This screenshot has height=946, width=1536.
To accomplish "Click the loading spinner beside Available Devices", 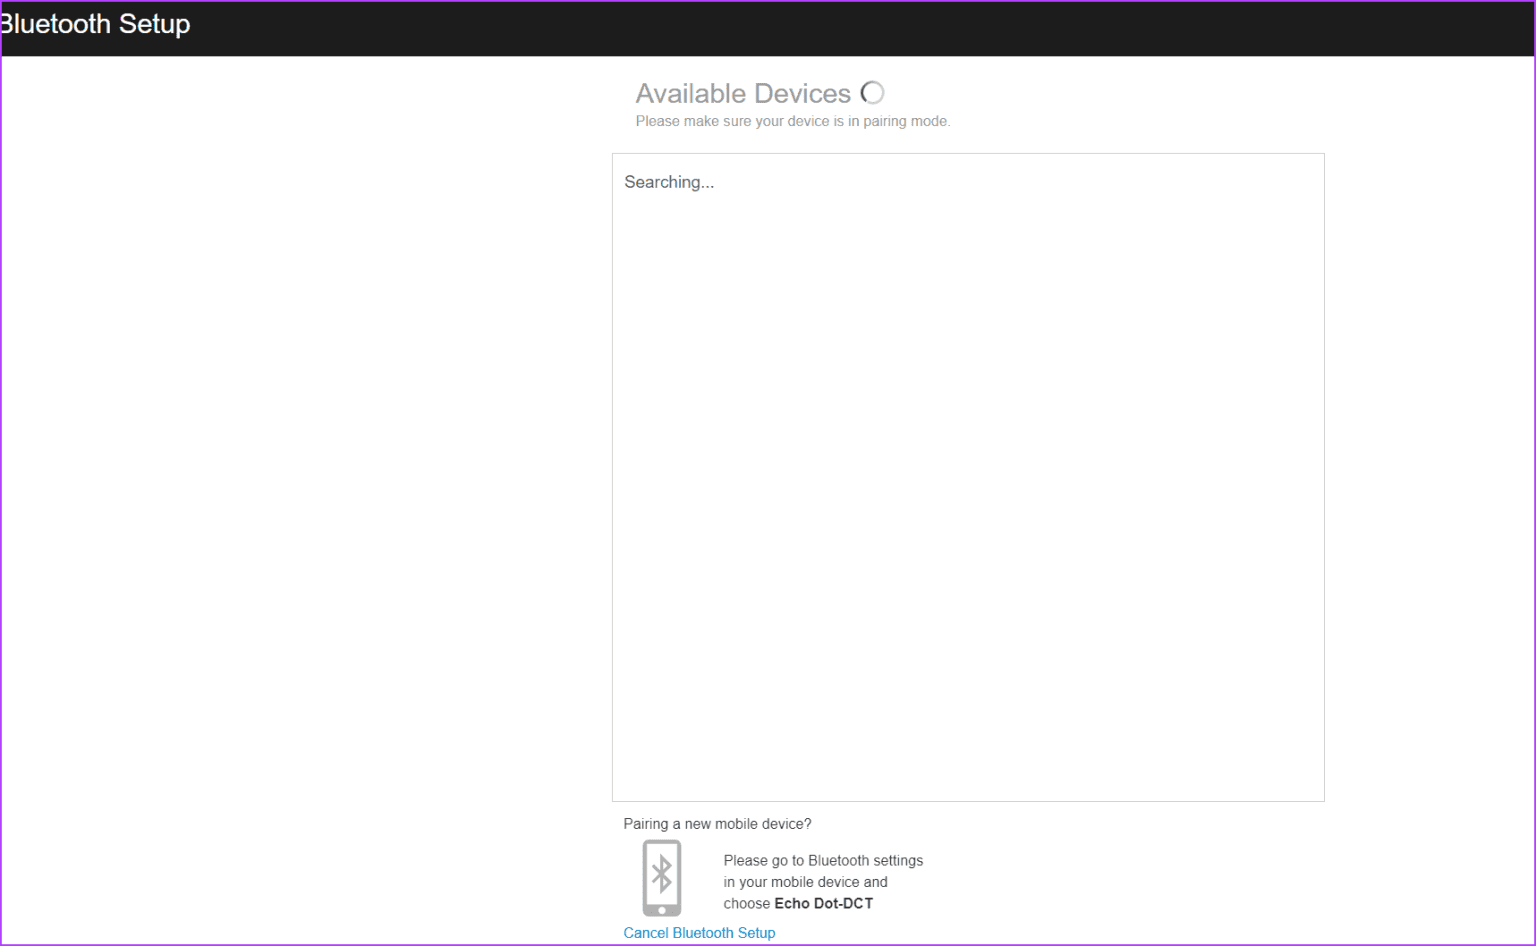I will pos(872,92).
